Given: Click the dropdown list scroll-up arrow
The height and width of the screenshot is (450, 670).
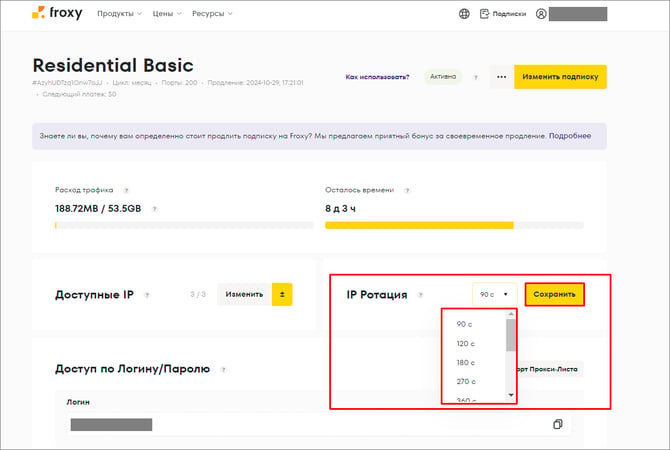Looking at the screenshot, I should 511,314.
